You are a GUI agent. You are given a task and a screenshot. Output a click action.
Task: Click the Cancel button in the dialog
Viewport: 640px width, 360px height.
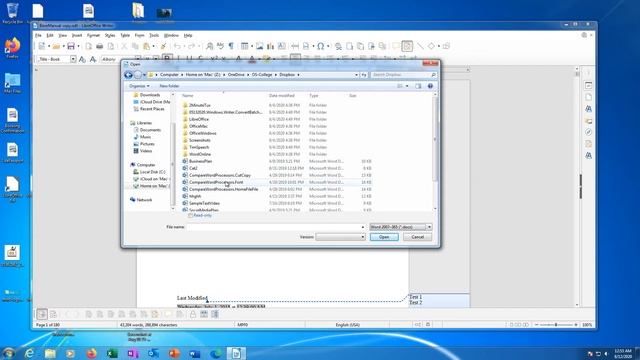tap(417, 237)
